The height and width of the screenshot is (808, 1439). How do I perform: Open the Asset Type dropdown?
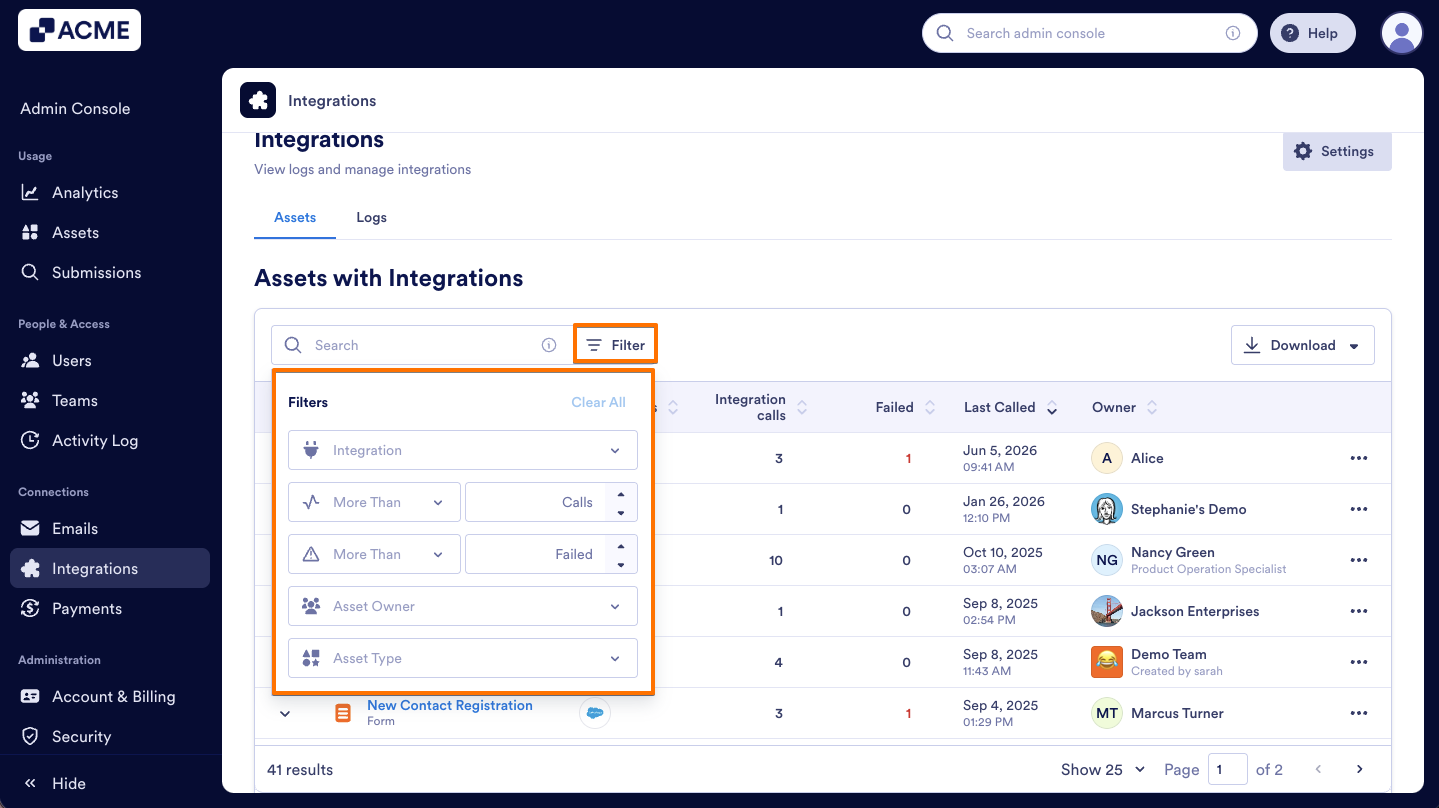463,658
